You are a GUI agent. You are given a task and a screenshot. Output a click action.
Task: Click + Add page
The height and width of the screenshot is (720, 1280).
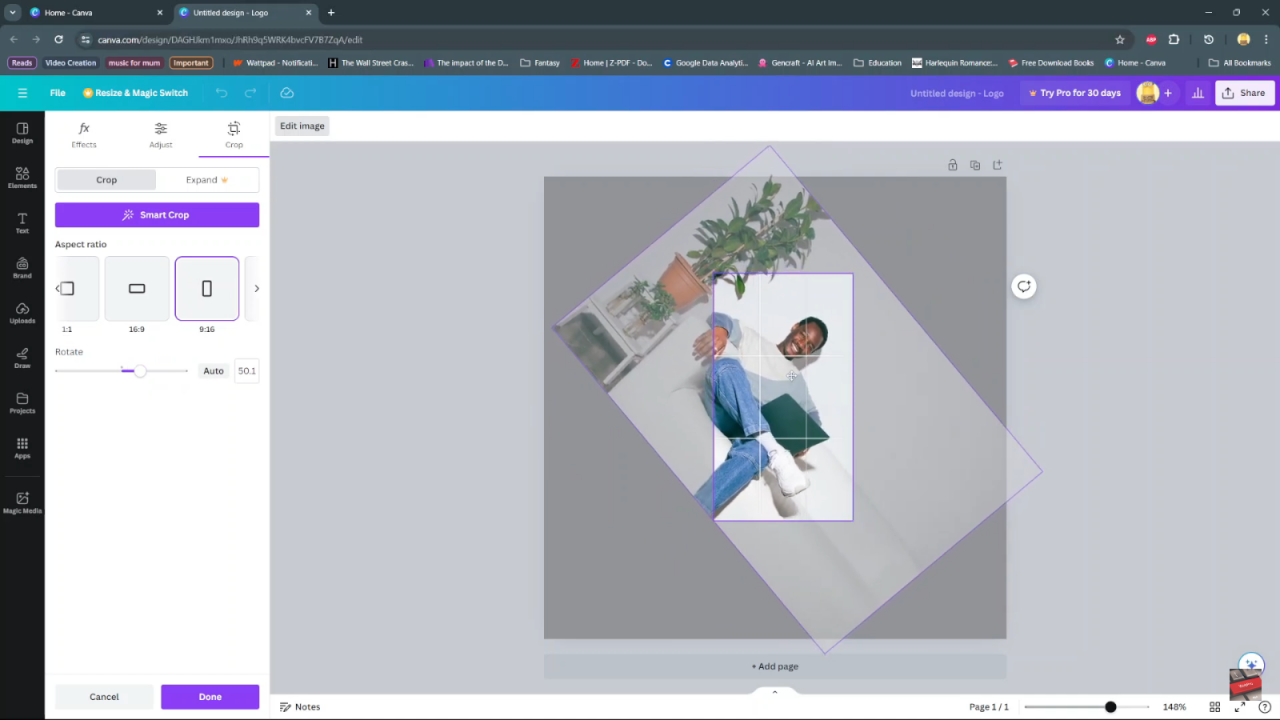pos(775,666)
